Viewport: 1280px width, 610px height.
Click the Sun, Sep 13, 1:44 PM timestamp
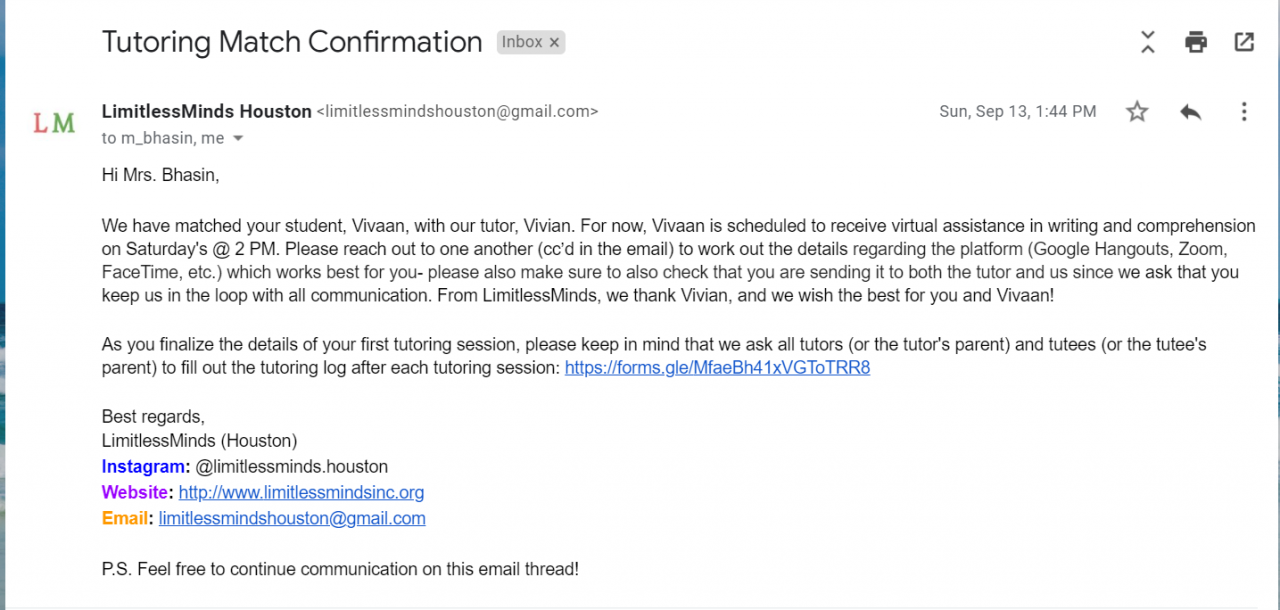(1017, 112)
